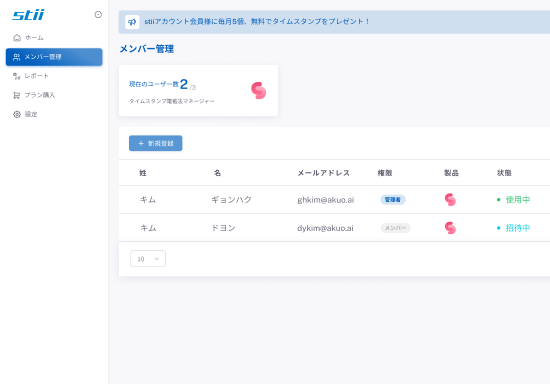Viewport: 550px width, 384px height.
Task: Sort by 姓 column header
Action: click(x=143, y=173)
